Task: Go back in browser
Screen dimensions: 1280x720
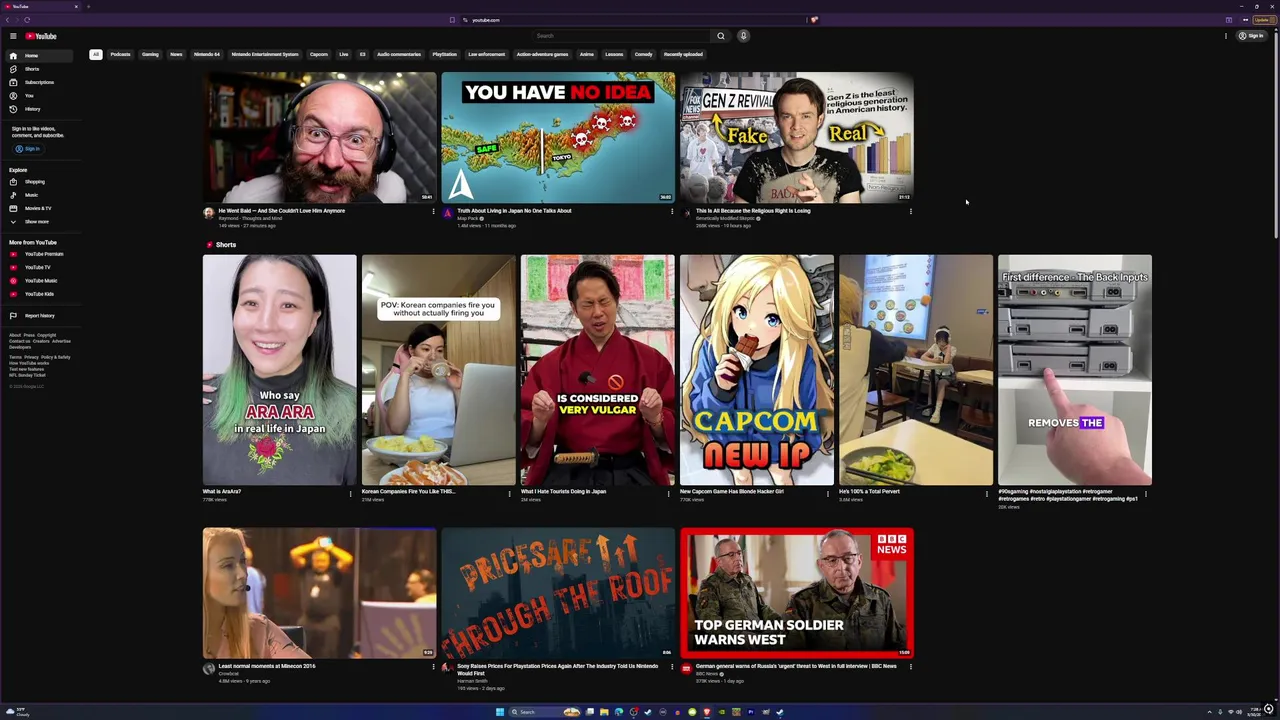Action: coord(6,20)
